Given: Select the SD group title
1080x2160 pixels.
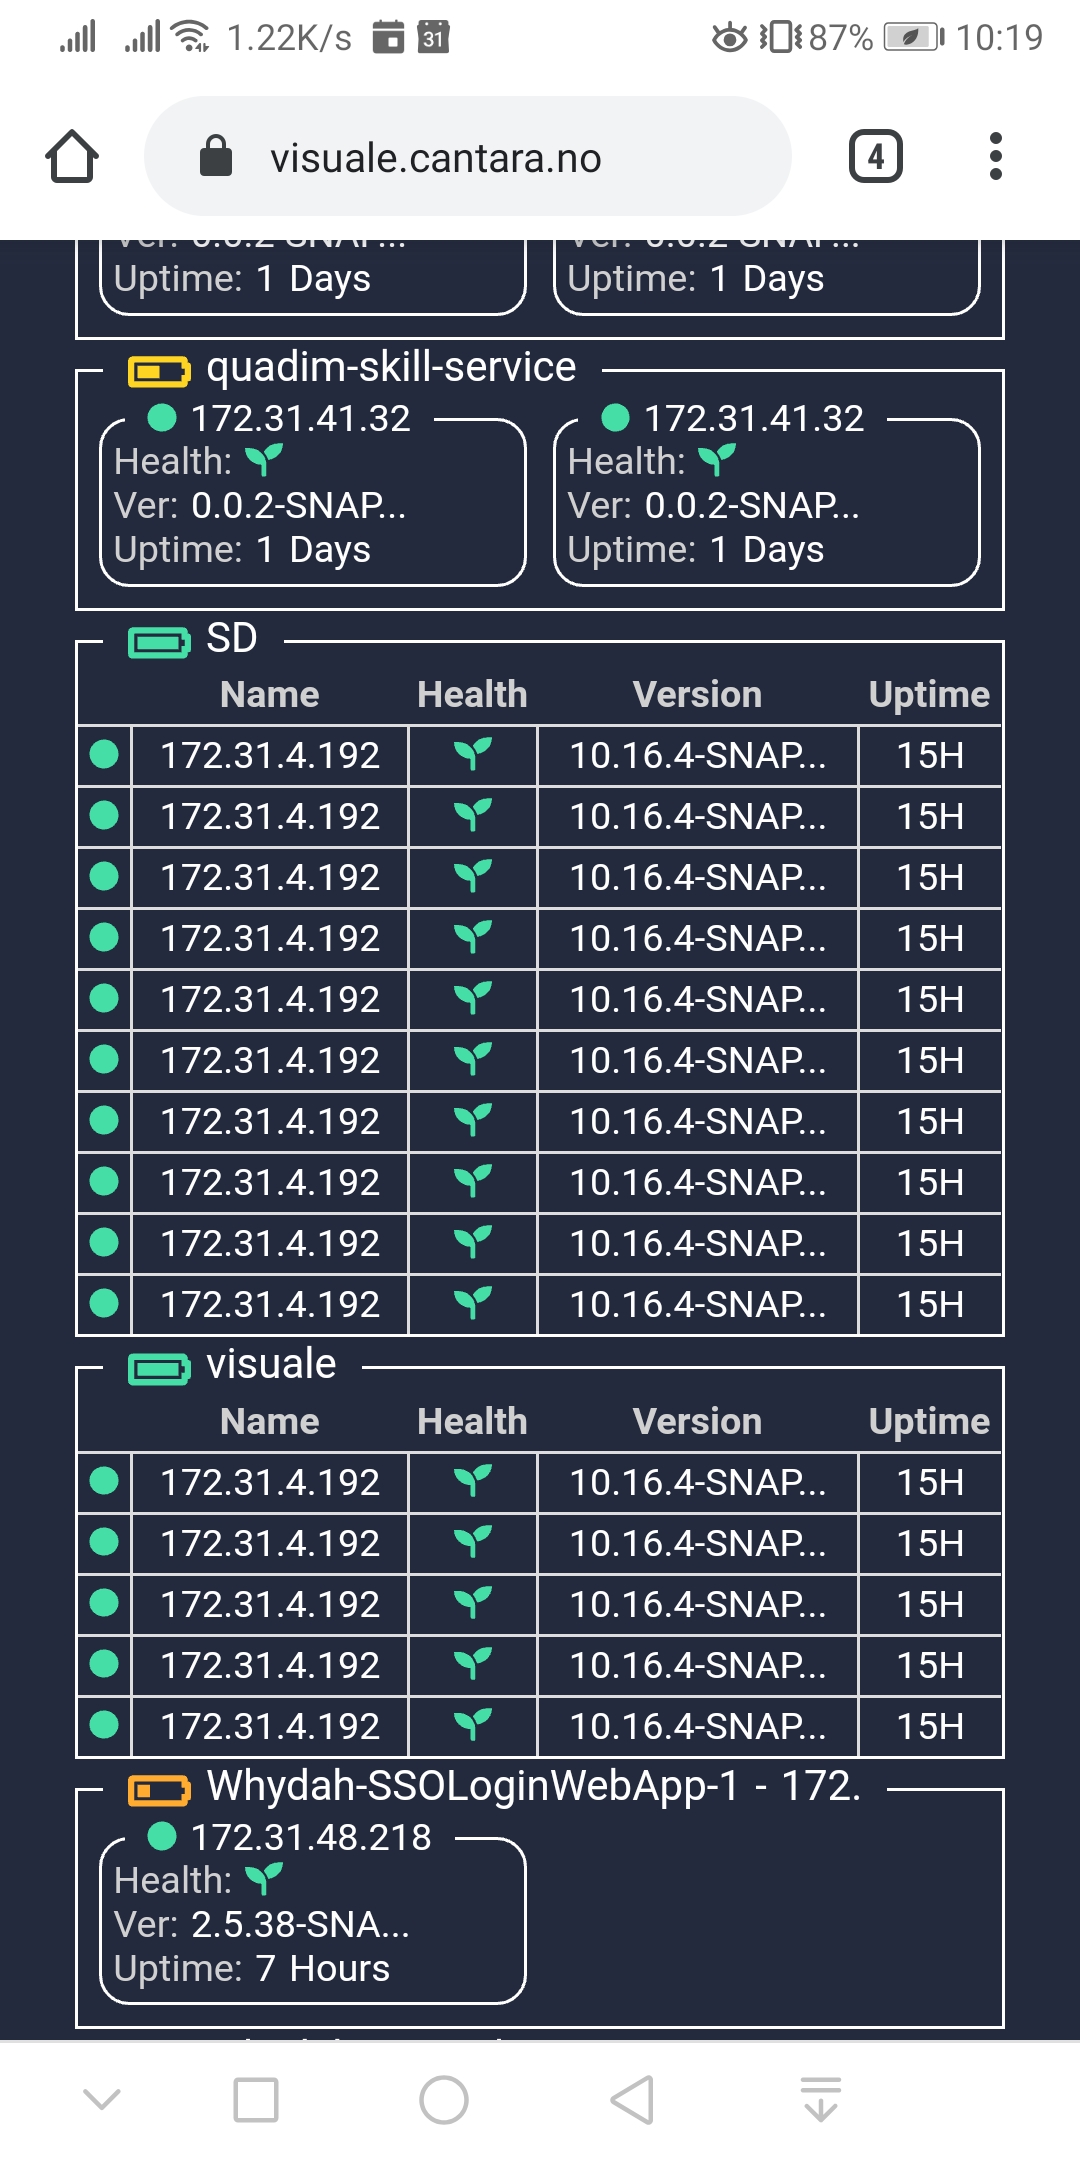Looking at the screenshot, I should coord(232,638).
